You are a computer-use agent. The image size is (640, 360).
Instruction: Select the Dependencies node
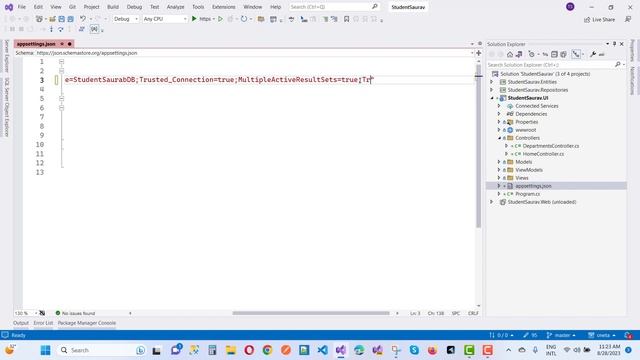pos(531,114)
